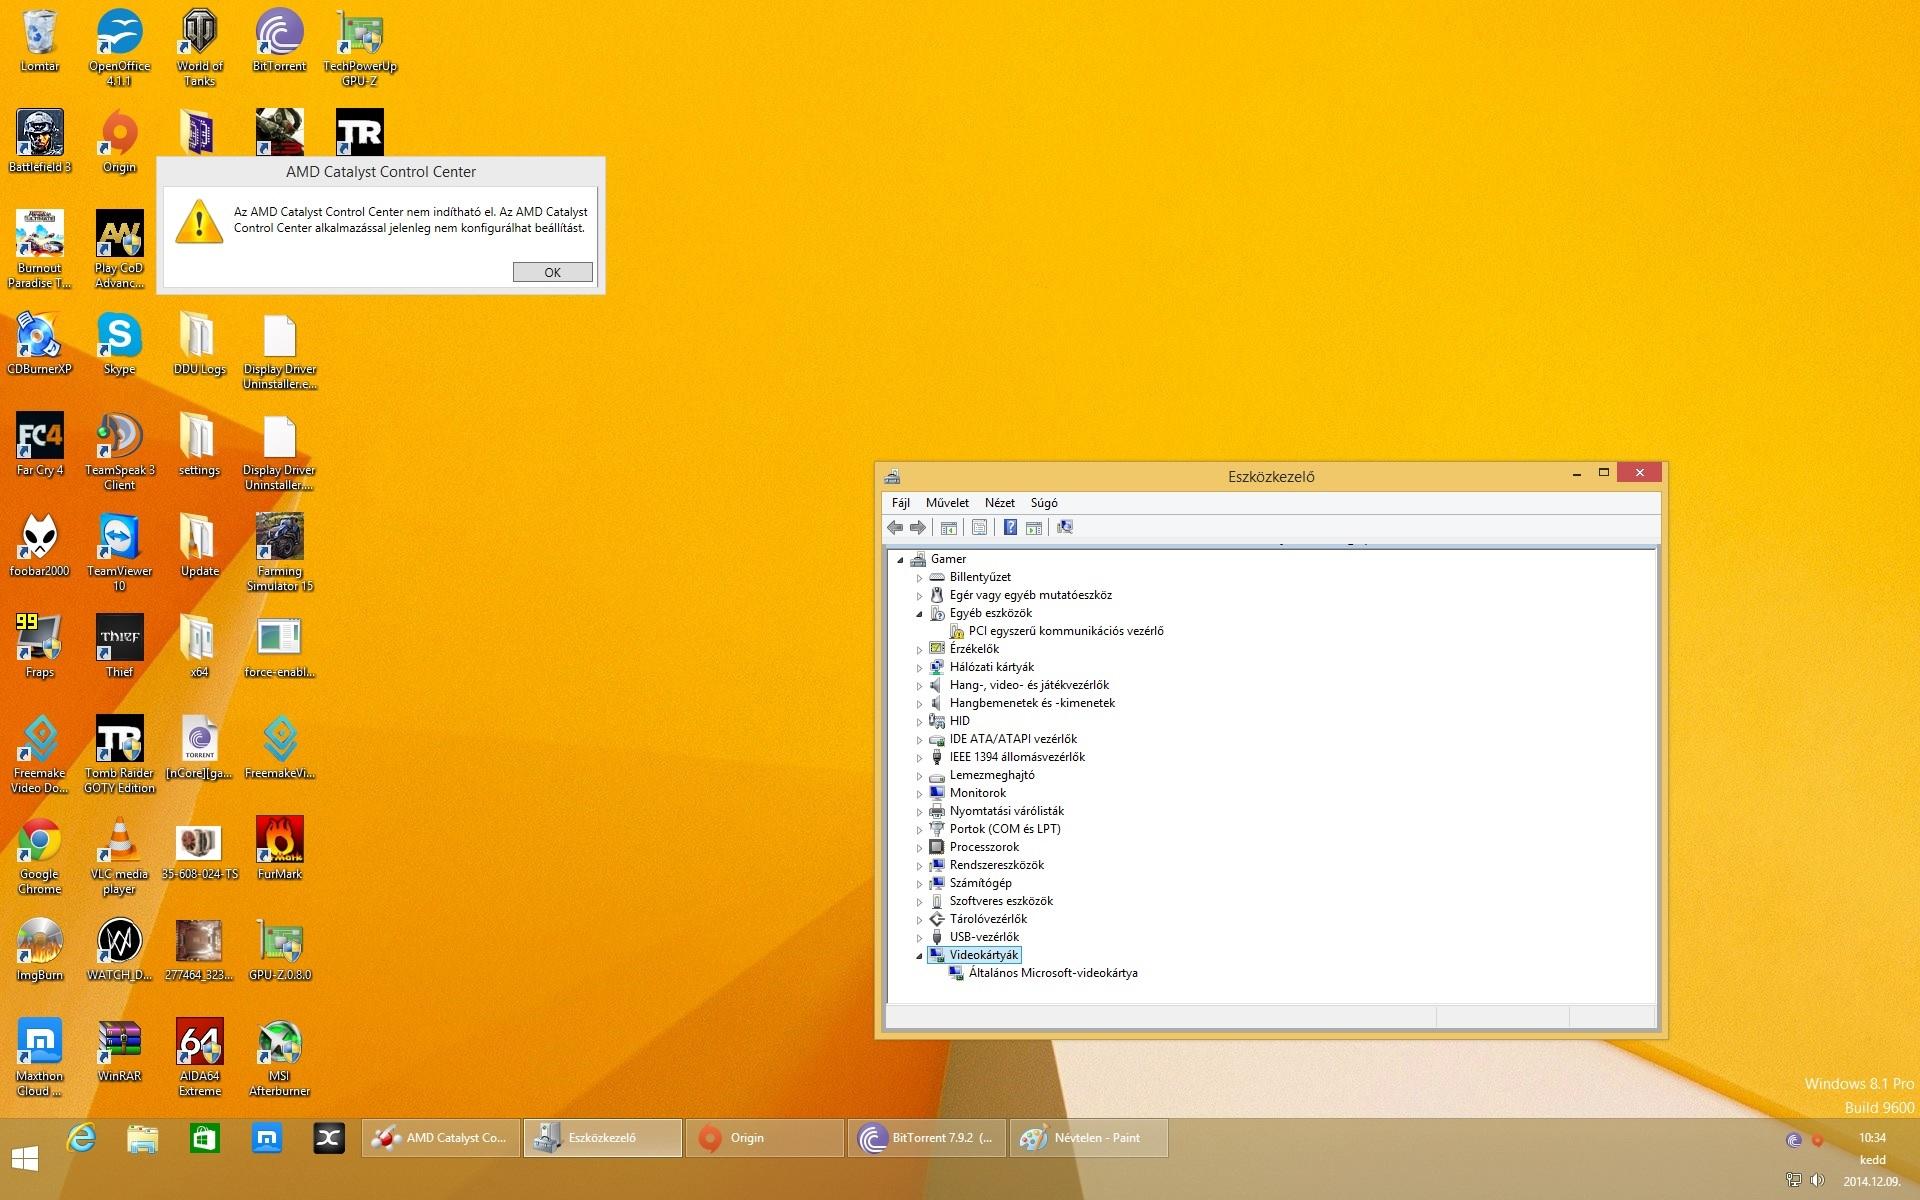Click the volume speaker tray icon
Image resolution: width=1920 pixels, height=1200 pixels.
click(x=1817, y=1180)
